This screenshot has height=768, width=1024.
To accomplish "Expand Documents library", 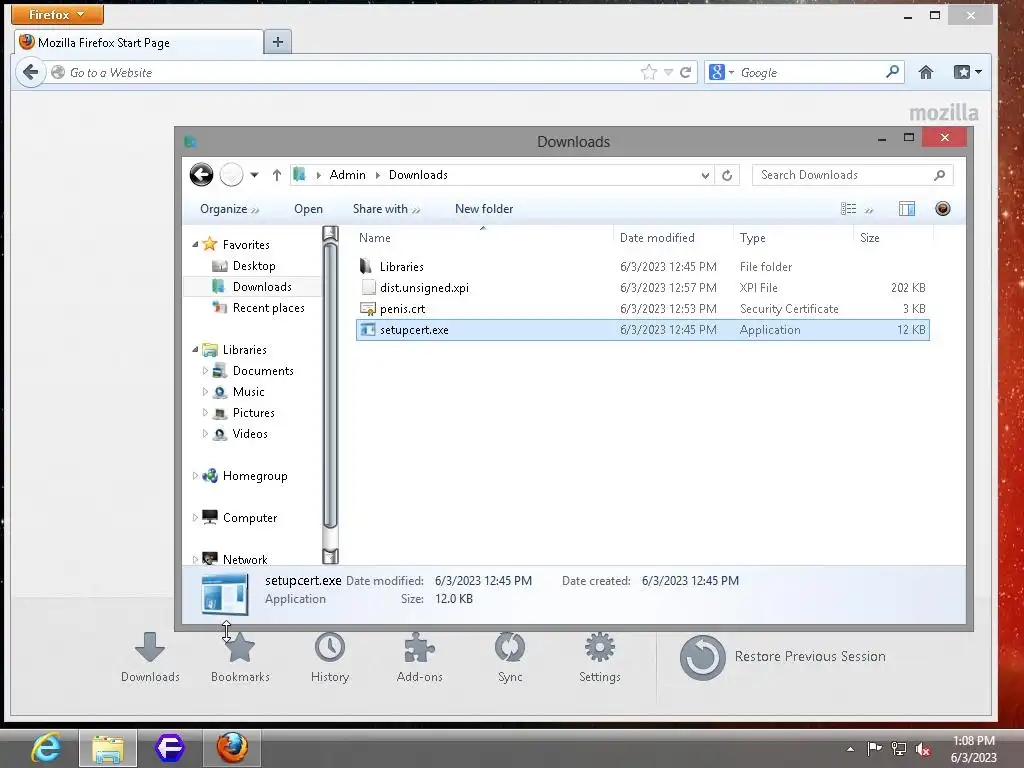I will click(205, 370).
